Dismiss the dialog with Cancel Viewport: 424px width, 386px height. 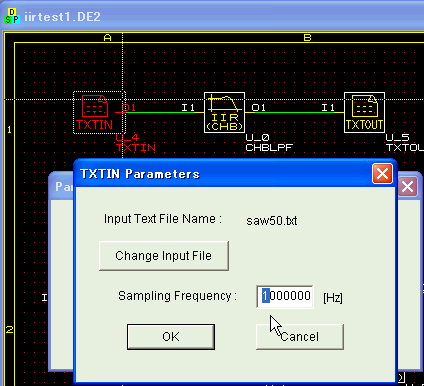pyautogui.click(x=300, y=337)
